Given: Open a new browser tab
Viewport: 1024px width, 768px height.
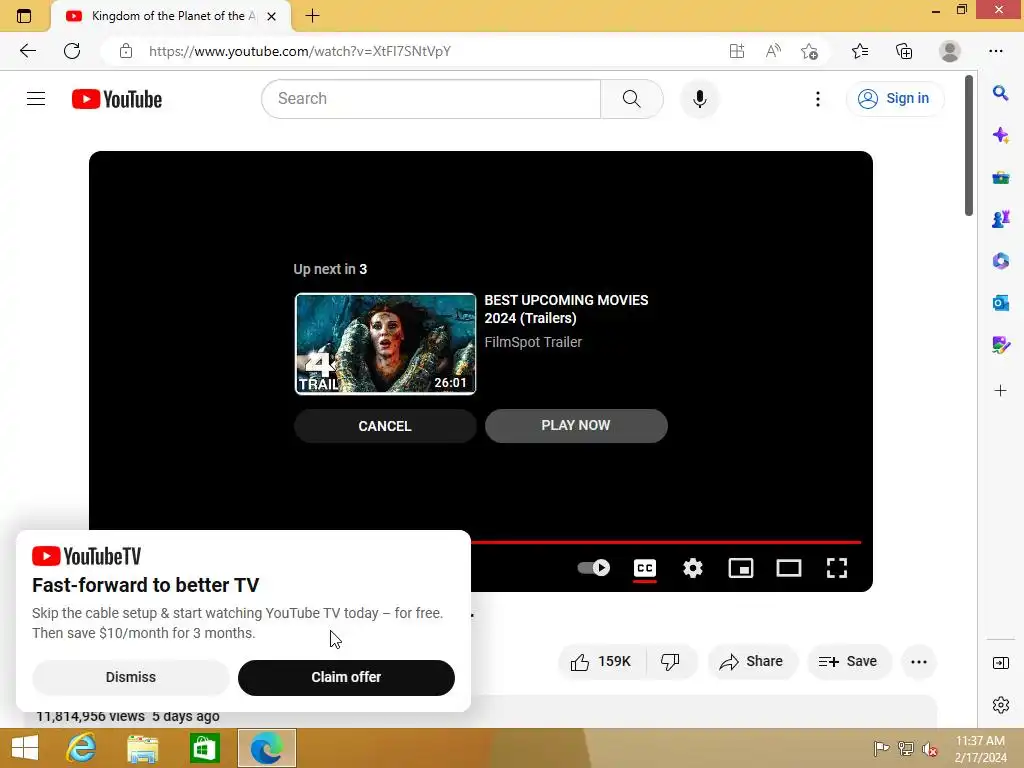Looking at the screenshot, I should (x=312, y=16).
